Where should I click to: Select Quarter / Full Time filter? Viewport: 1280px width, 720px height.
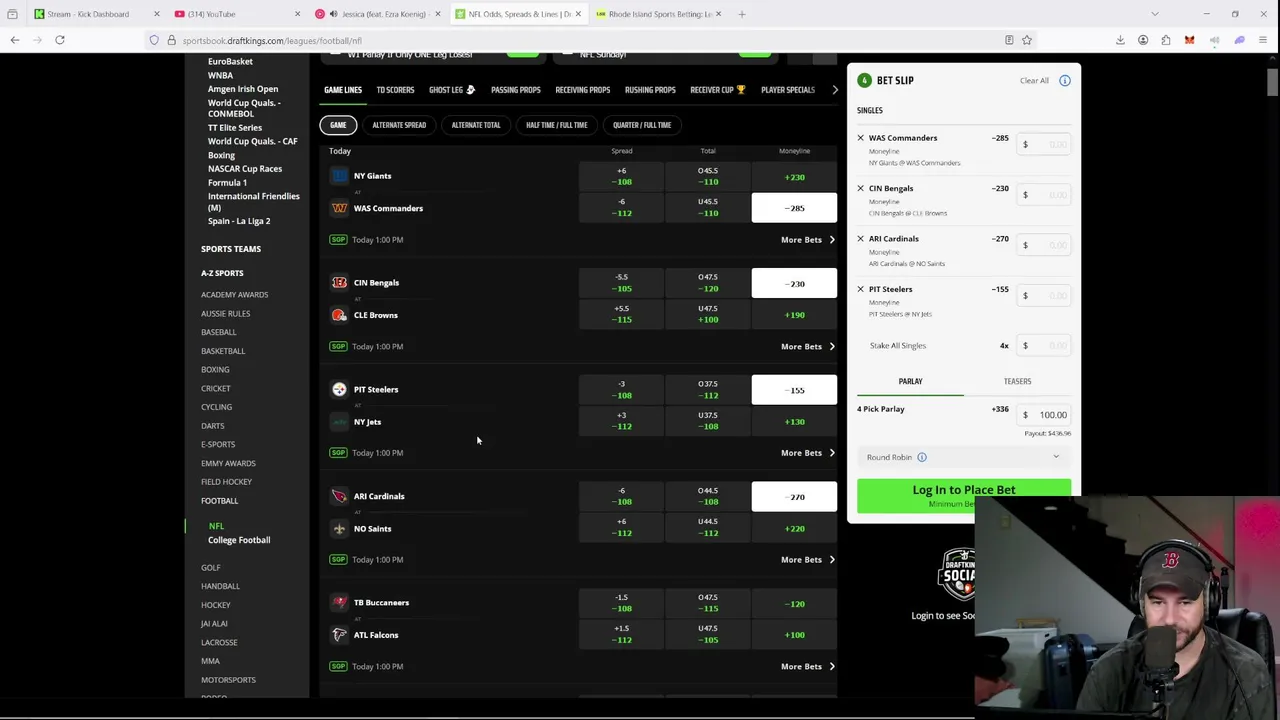click(x=642, y=125)
